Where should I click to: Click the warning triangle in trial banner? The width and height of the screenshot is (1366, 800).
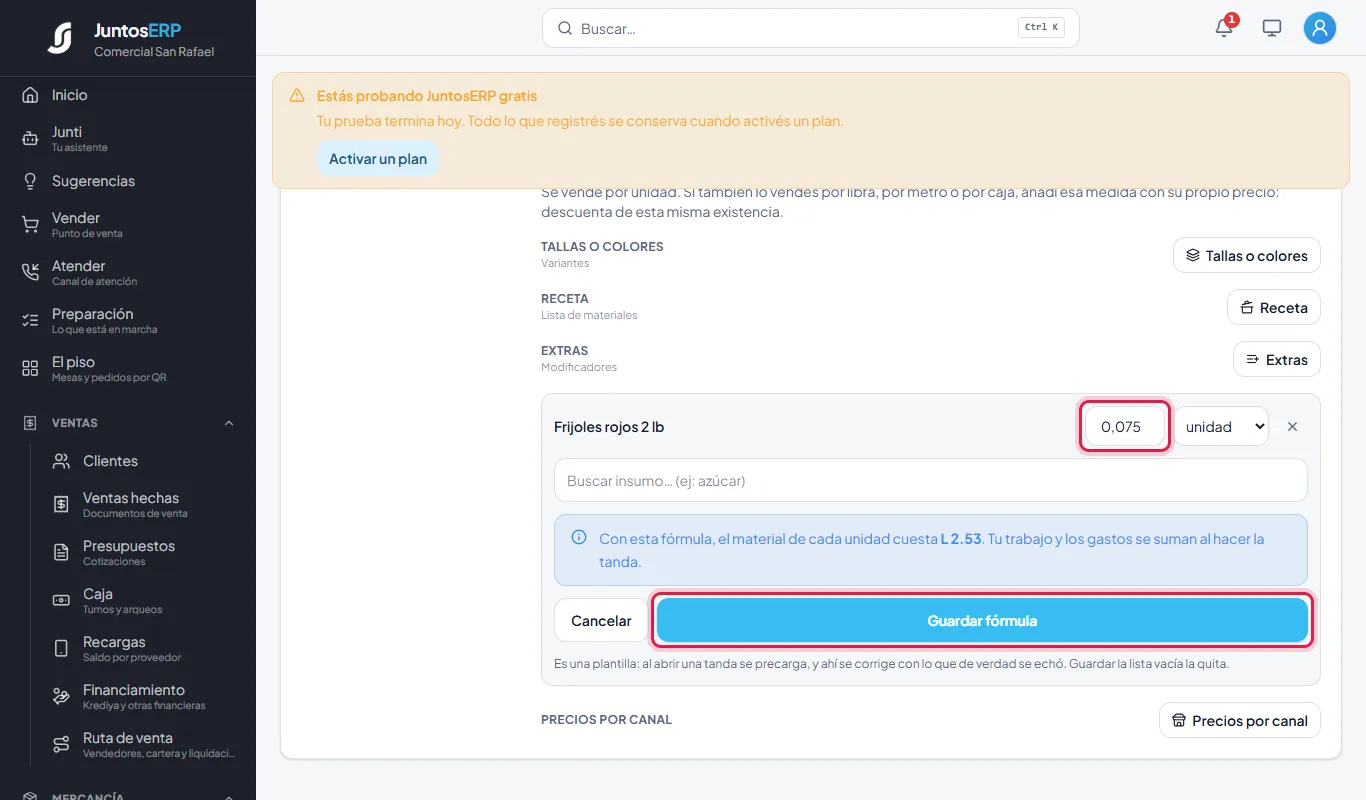pyautogui.click(x=297, y=96)
